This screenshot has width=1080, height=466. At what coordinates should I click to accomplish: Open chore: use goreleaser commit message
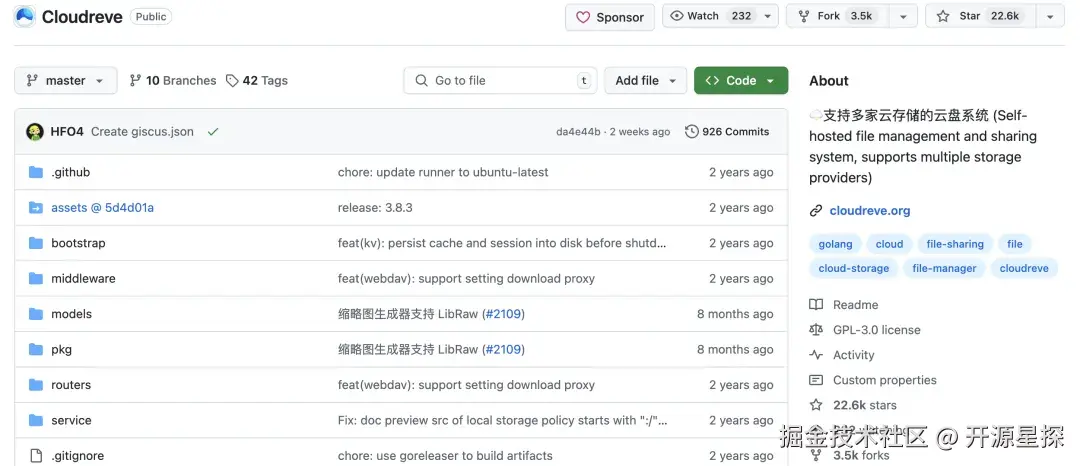445,456
